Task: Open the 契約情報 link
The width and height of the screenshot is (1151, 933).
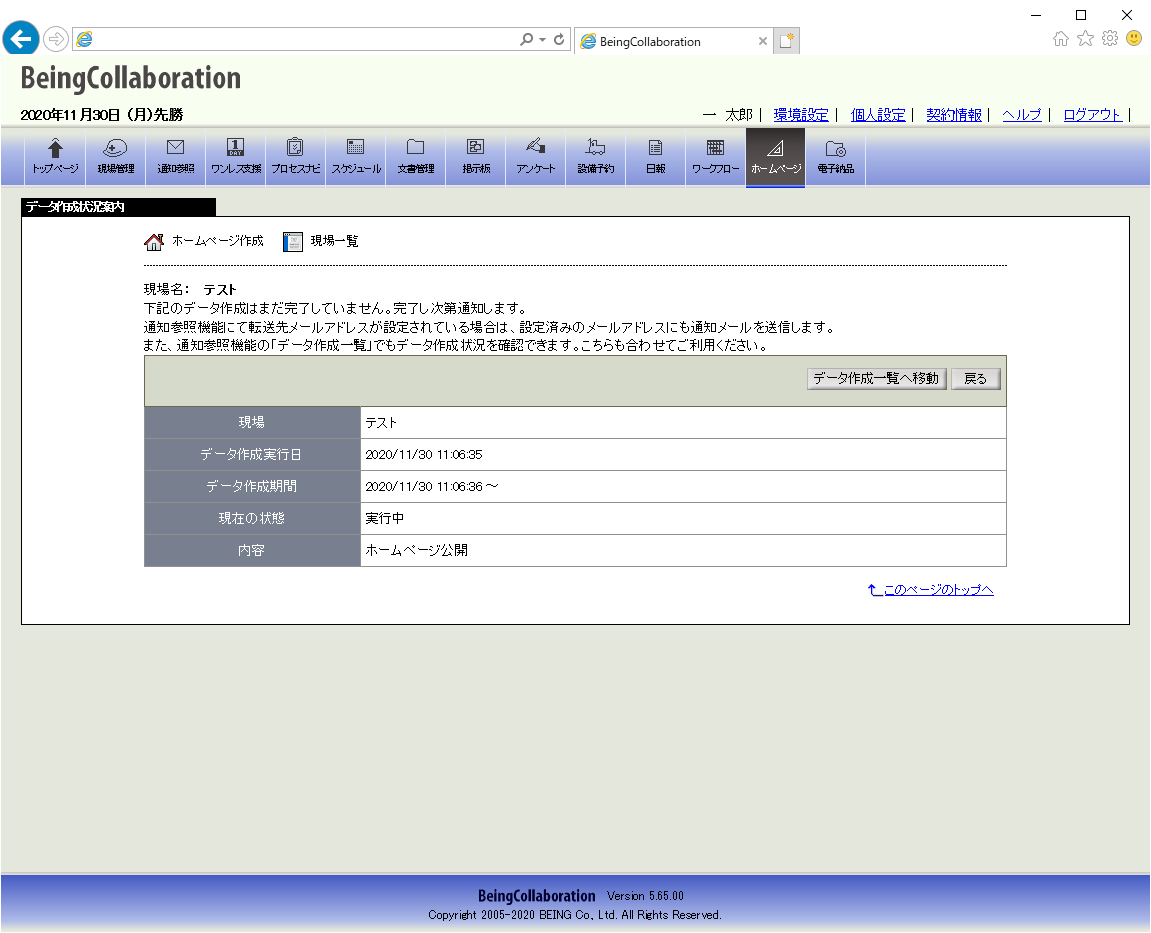Action: pyautogui.click(x=954, y=115)
